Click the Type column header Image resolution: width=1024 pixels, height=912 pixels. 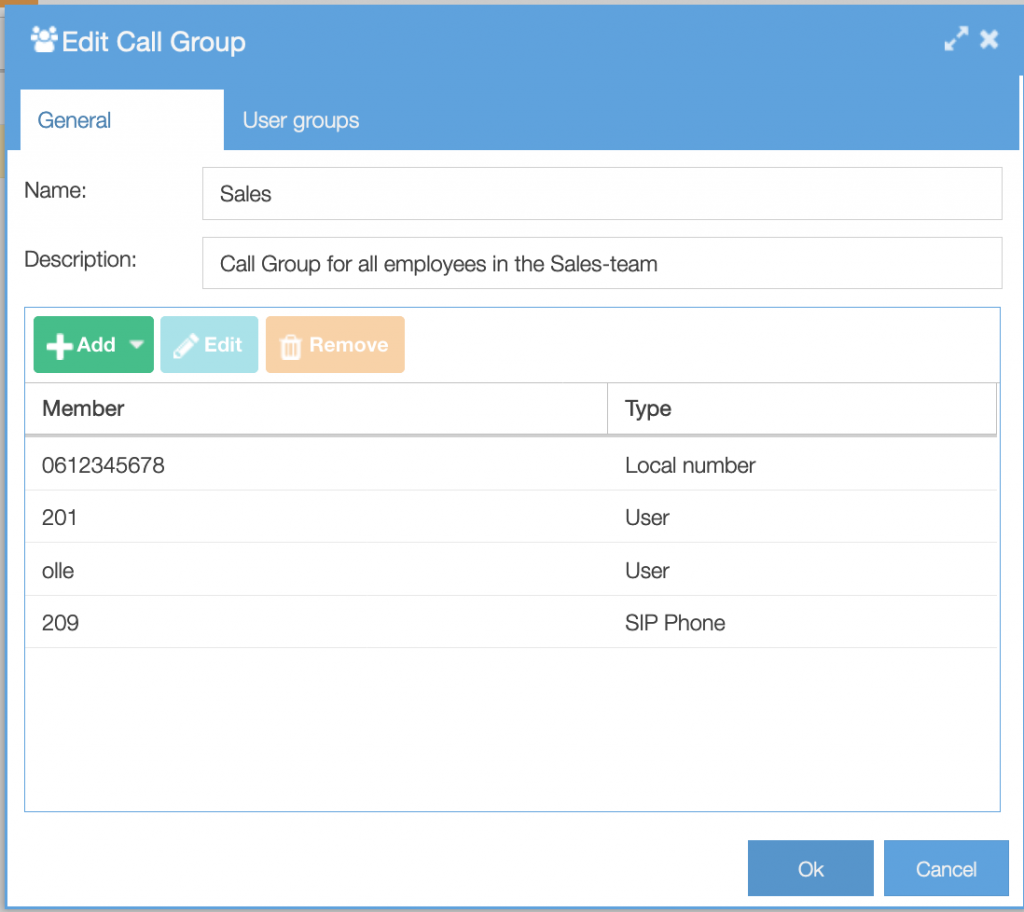pyautogui.click(x=647, y=408)
